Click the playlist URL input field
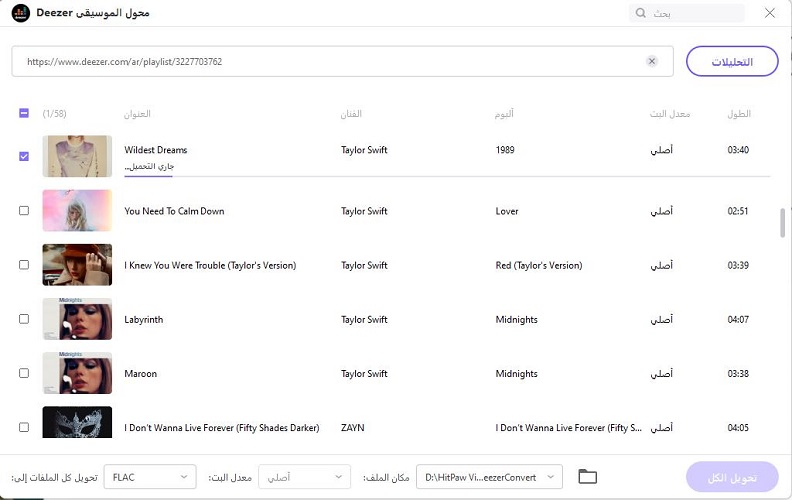The image size is (792, 500). 342,62
